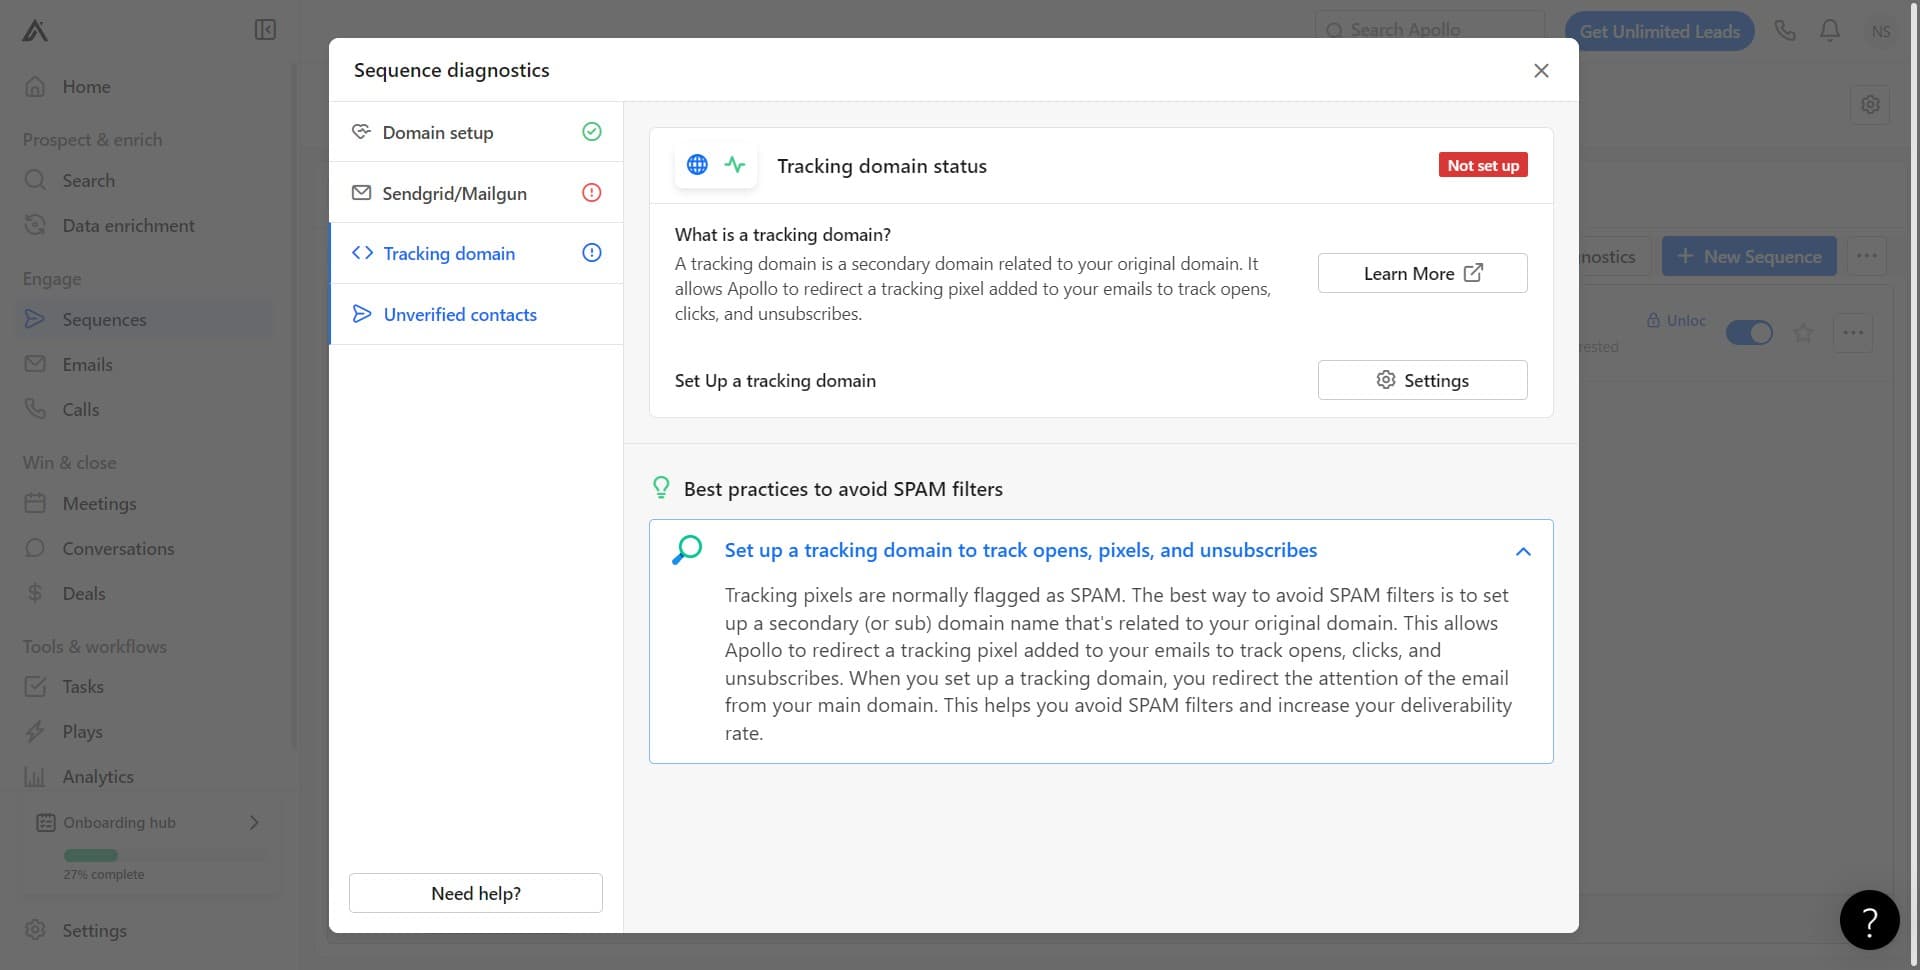Collapse the tracking domain best practice panel
1920x970 pixels.
[x=1523, y=551]
